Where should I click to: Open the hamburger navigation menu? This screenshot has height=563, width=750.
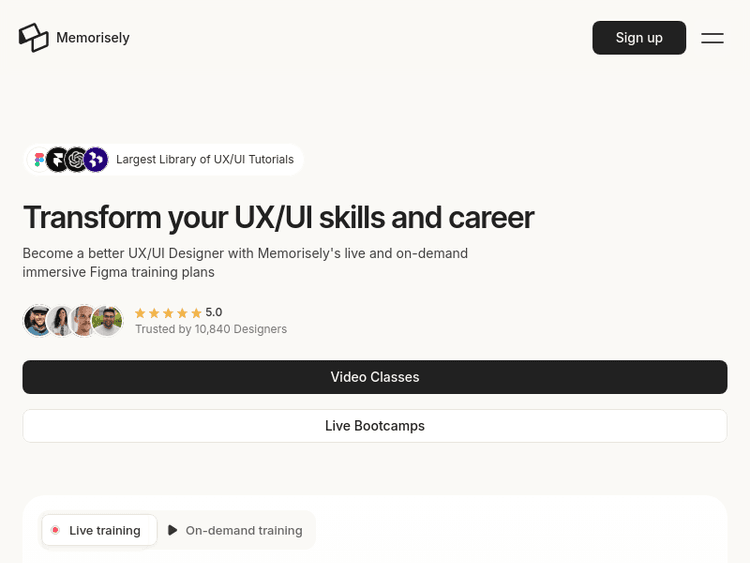pos(712,38)
